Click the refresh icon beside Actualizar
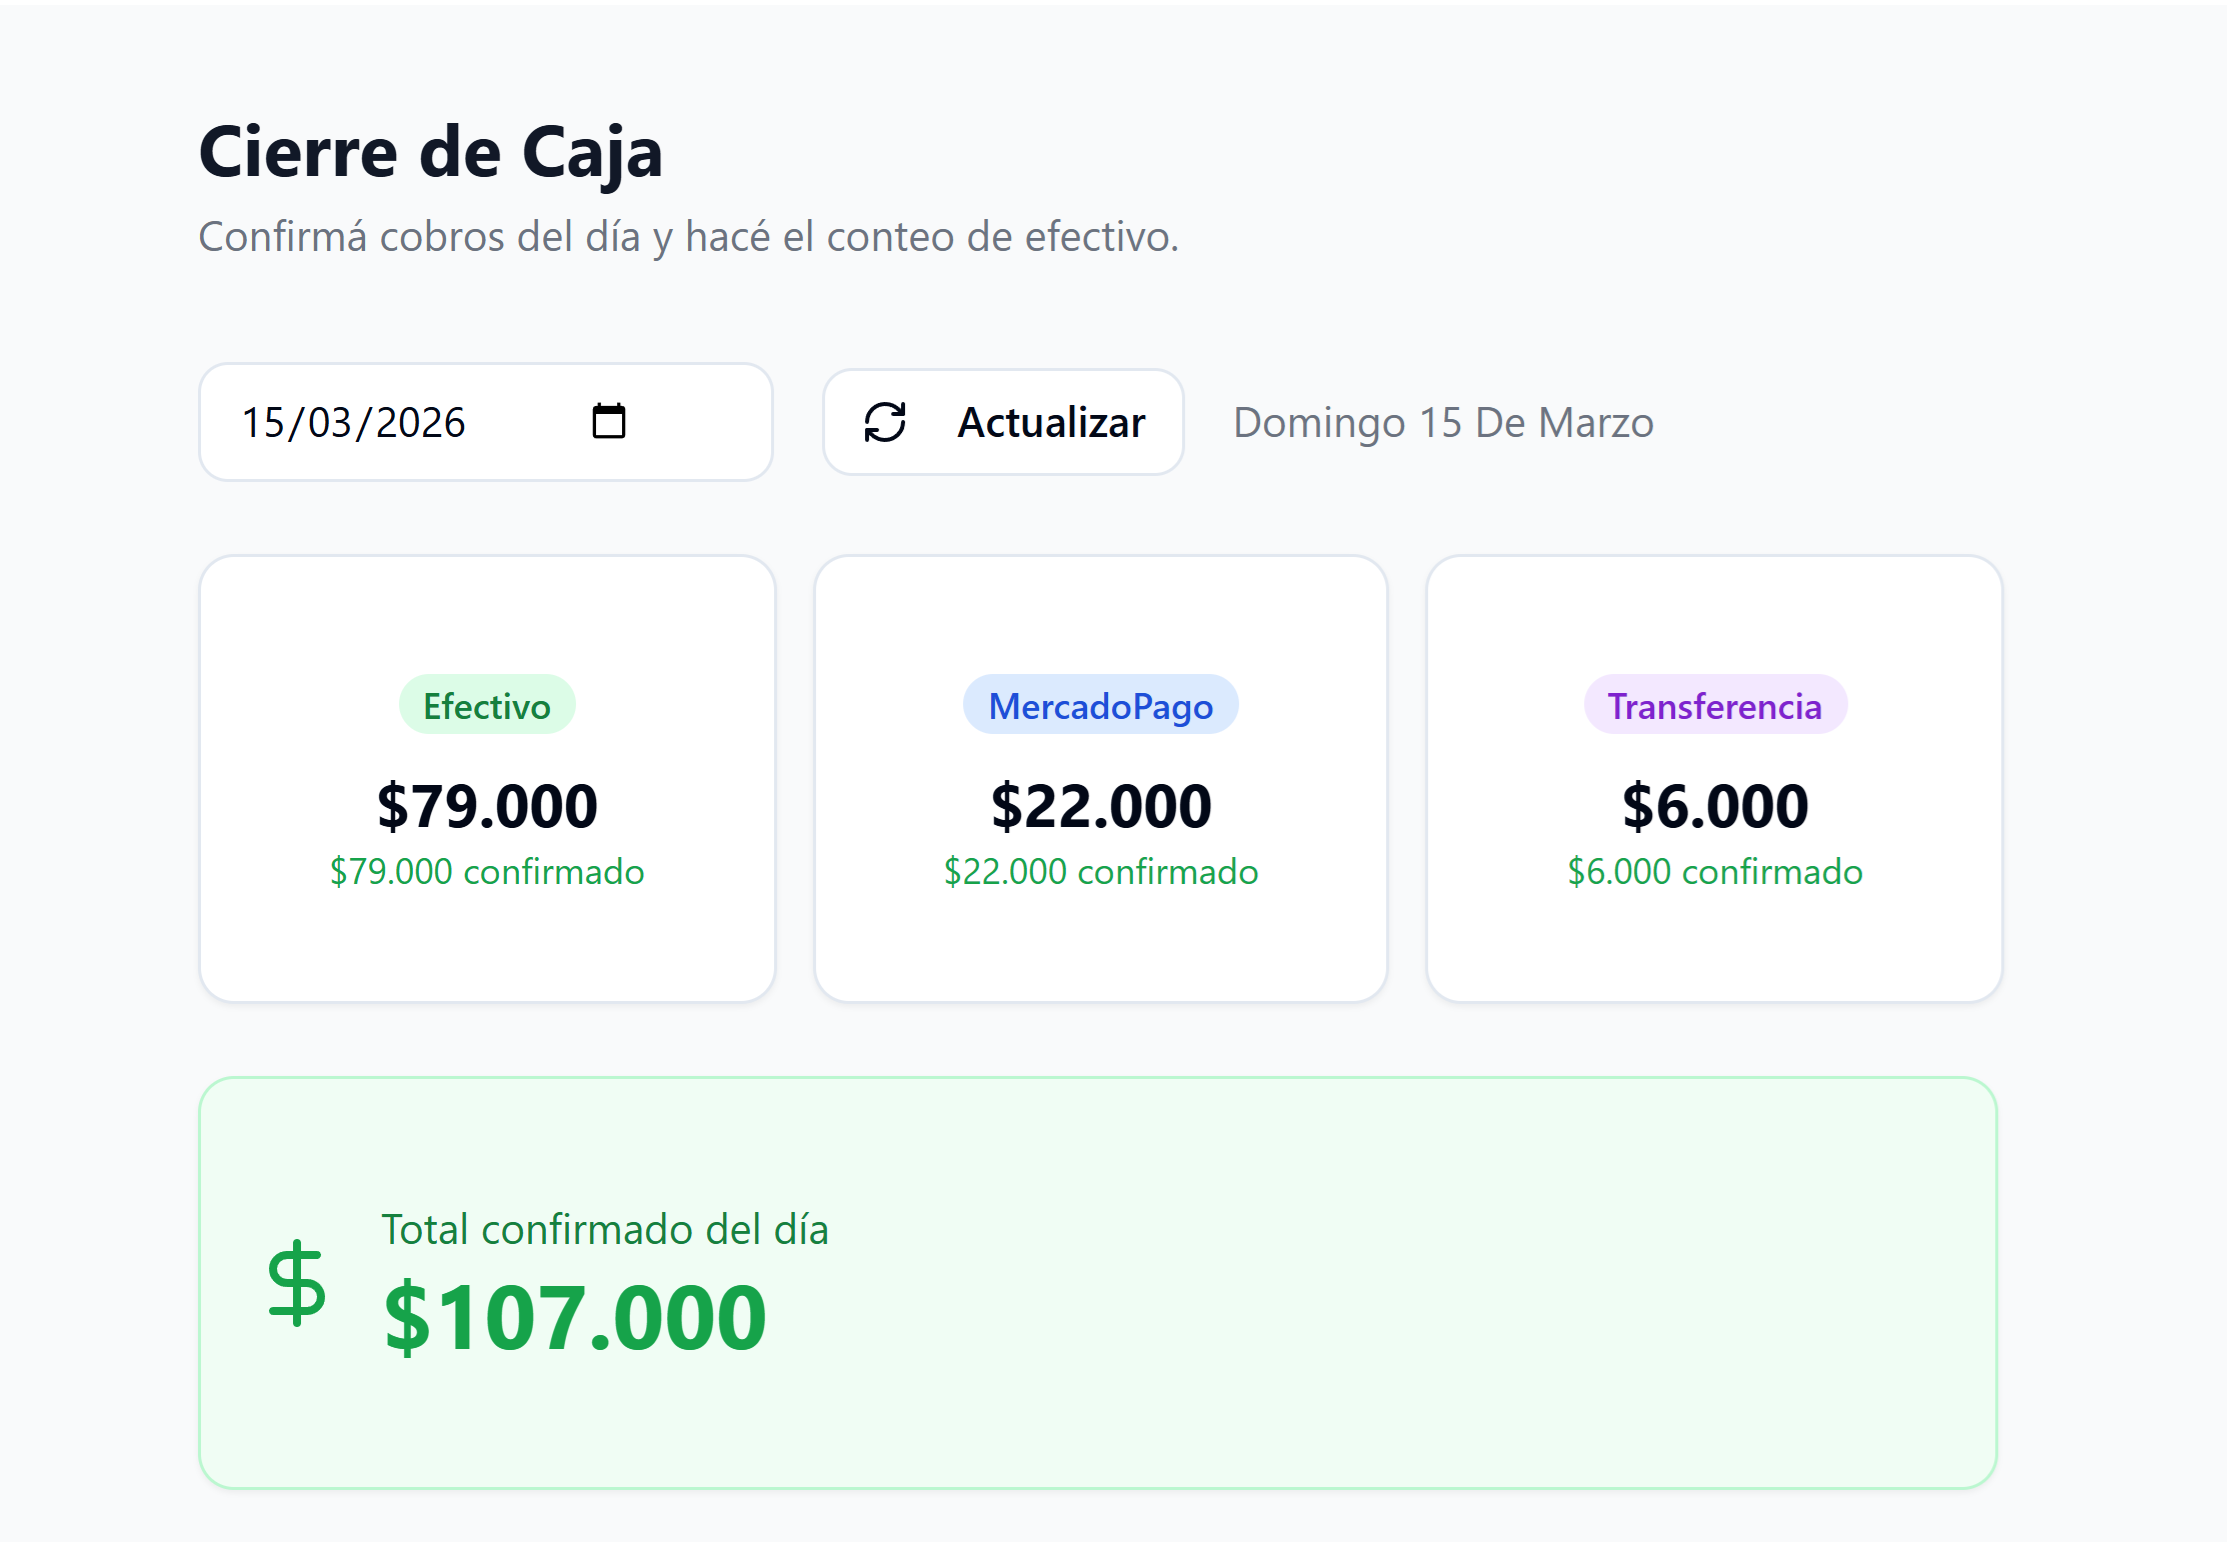 coord(884,422)
